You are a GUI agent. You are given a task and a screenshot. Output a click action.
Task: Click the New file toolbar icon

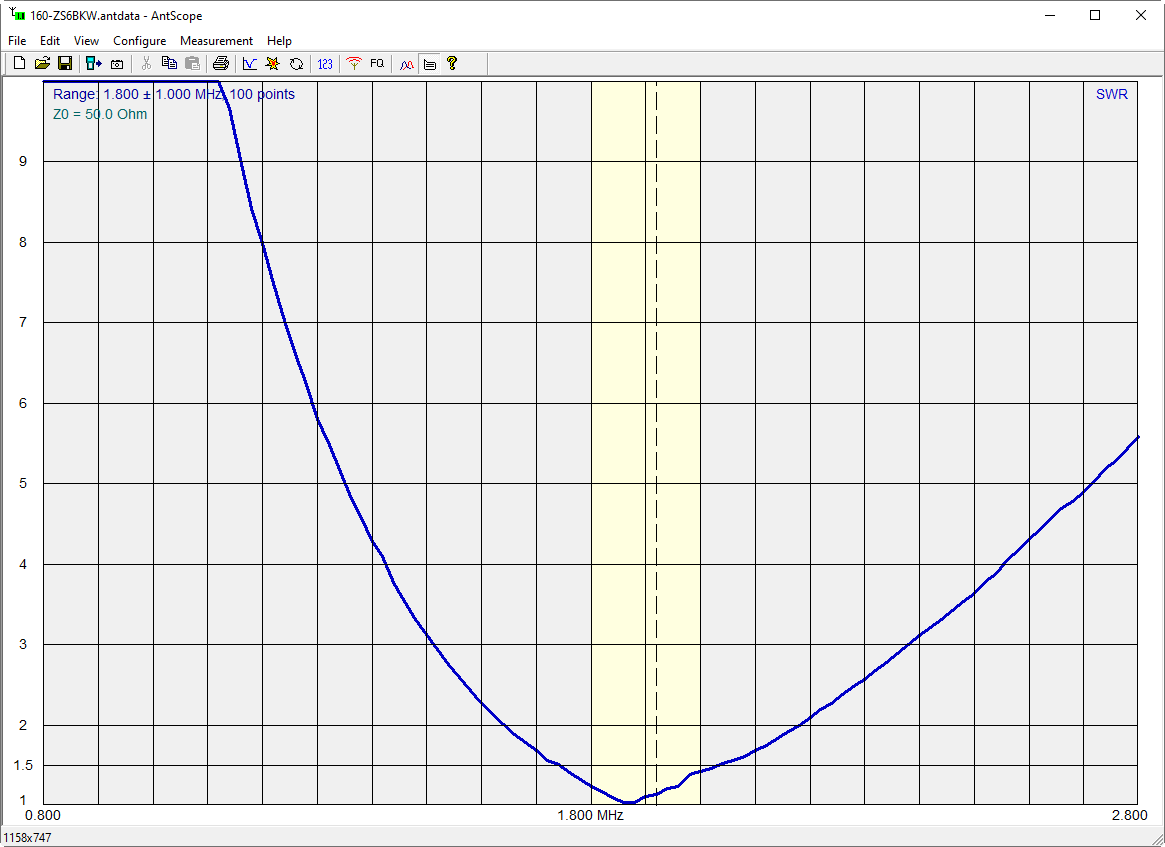pyautogui.click(x=20, y=64)
